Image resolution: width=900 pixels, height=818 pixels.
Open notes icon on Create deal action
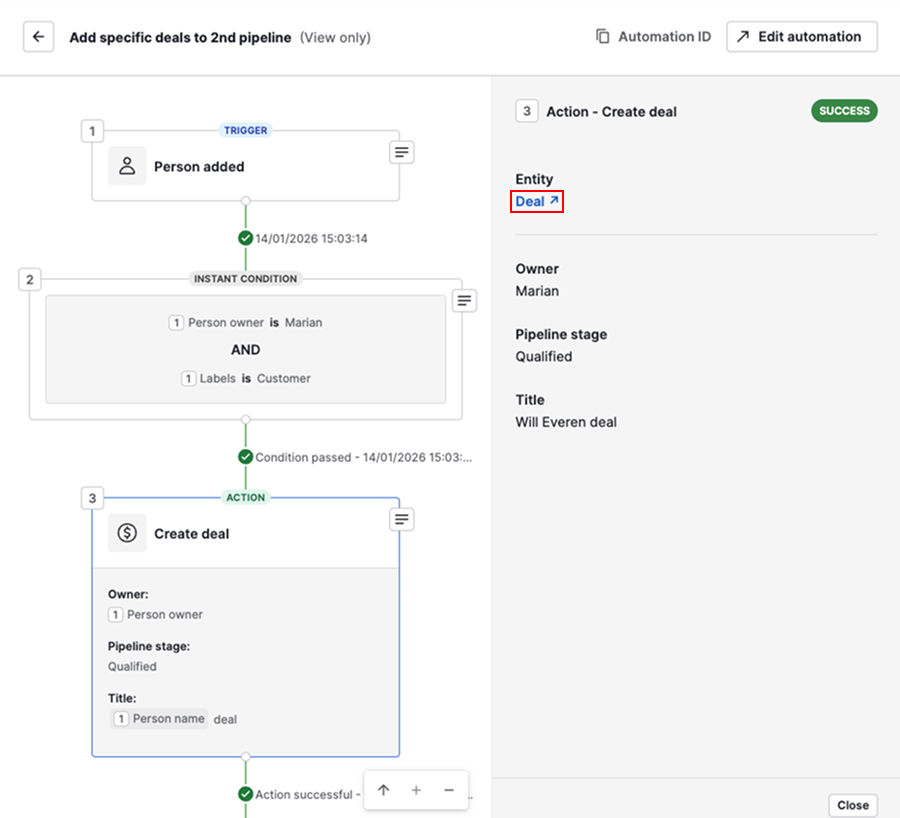[401, 519]
